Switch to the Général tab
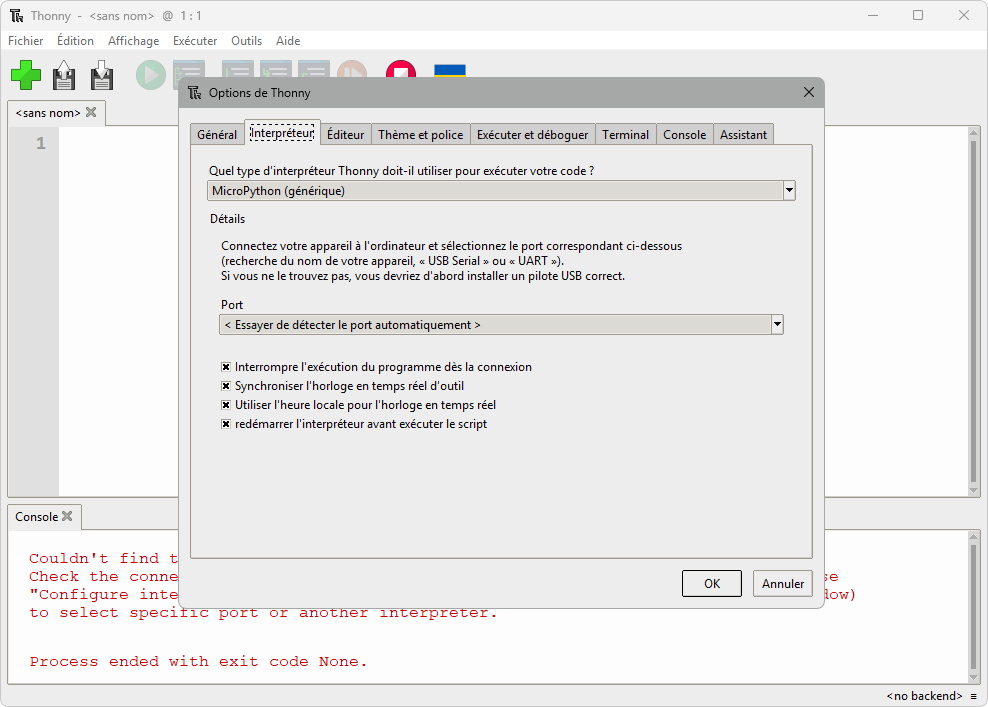This screenshot has height=707, width=988. [217, 135]
